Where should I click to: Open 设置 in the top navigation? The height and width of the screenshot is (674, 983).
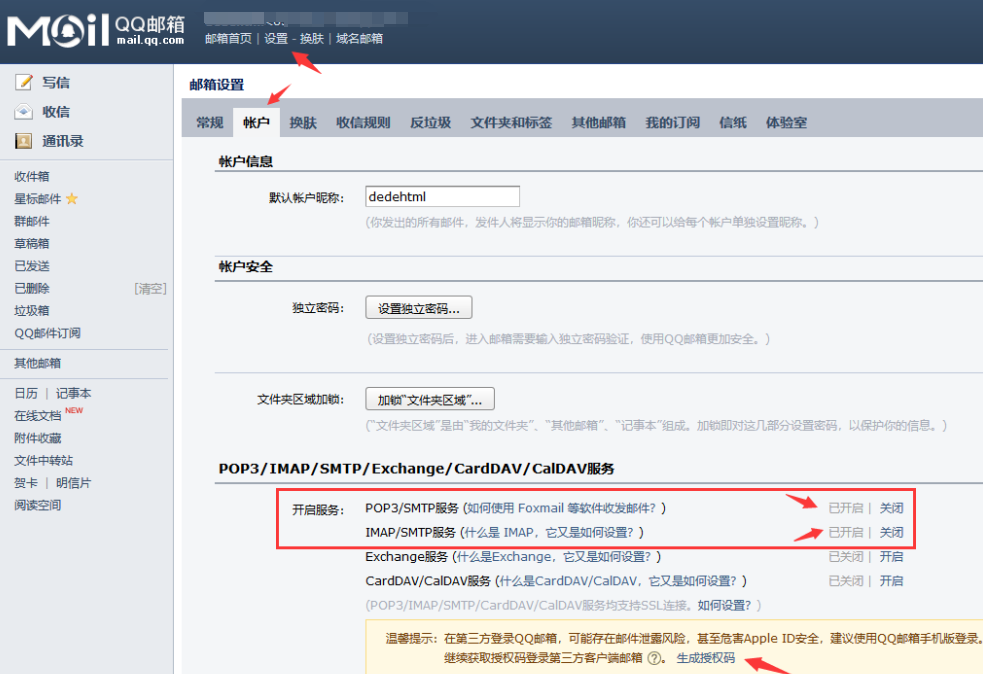276,39
